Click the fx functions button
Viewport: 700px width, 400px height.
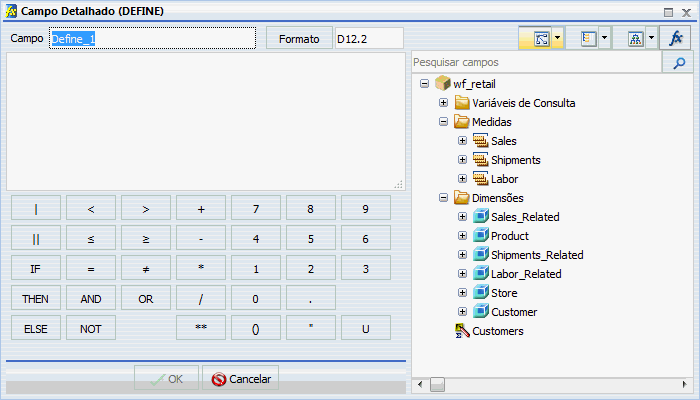[x=675, y=38]
